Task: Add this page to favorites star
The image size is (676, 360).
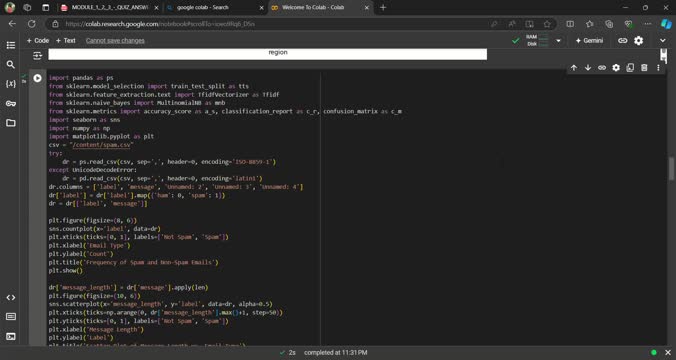Action: [x=547, y=24]
